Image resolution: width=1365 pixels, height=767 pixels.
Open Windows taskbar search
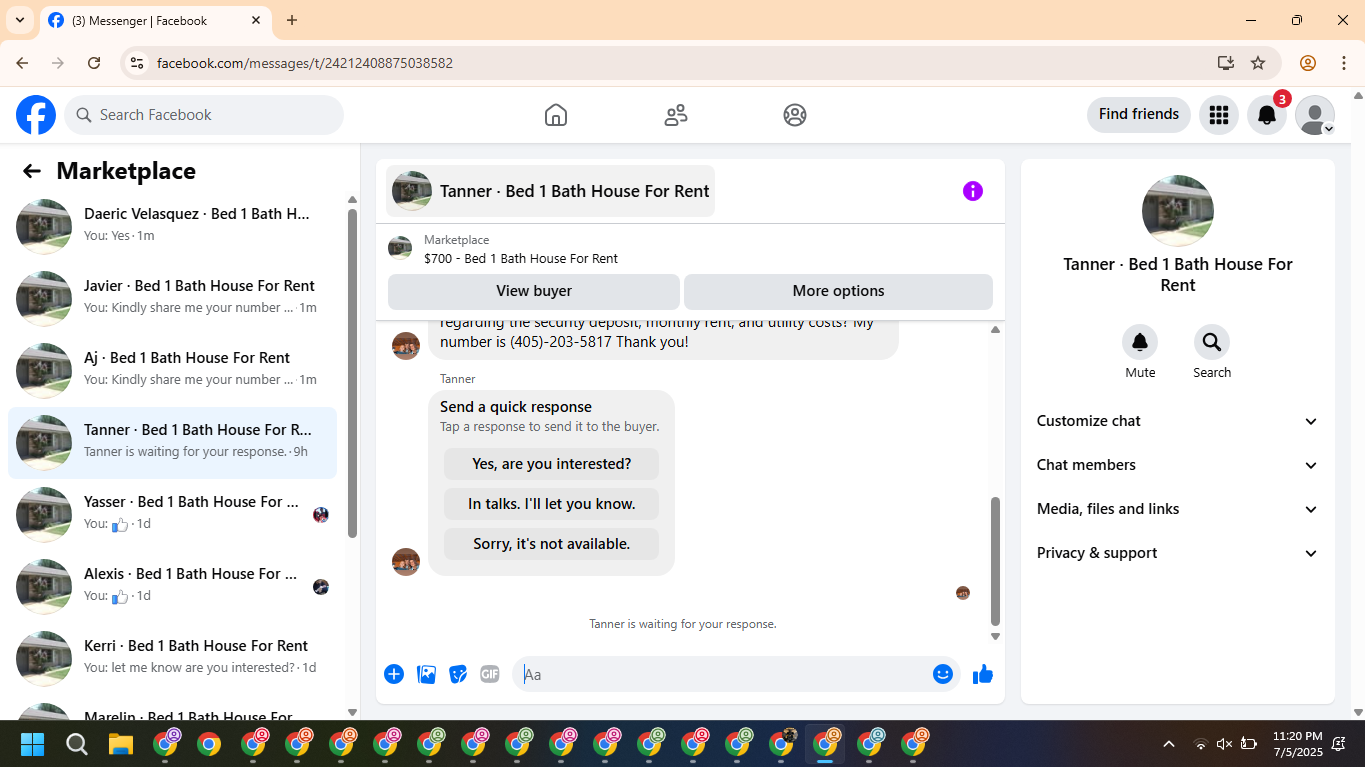pos(77,744)
